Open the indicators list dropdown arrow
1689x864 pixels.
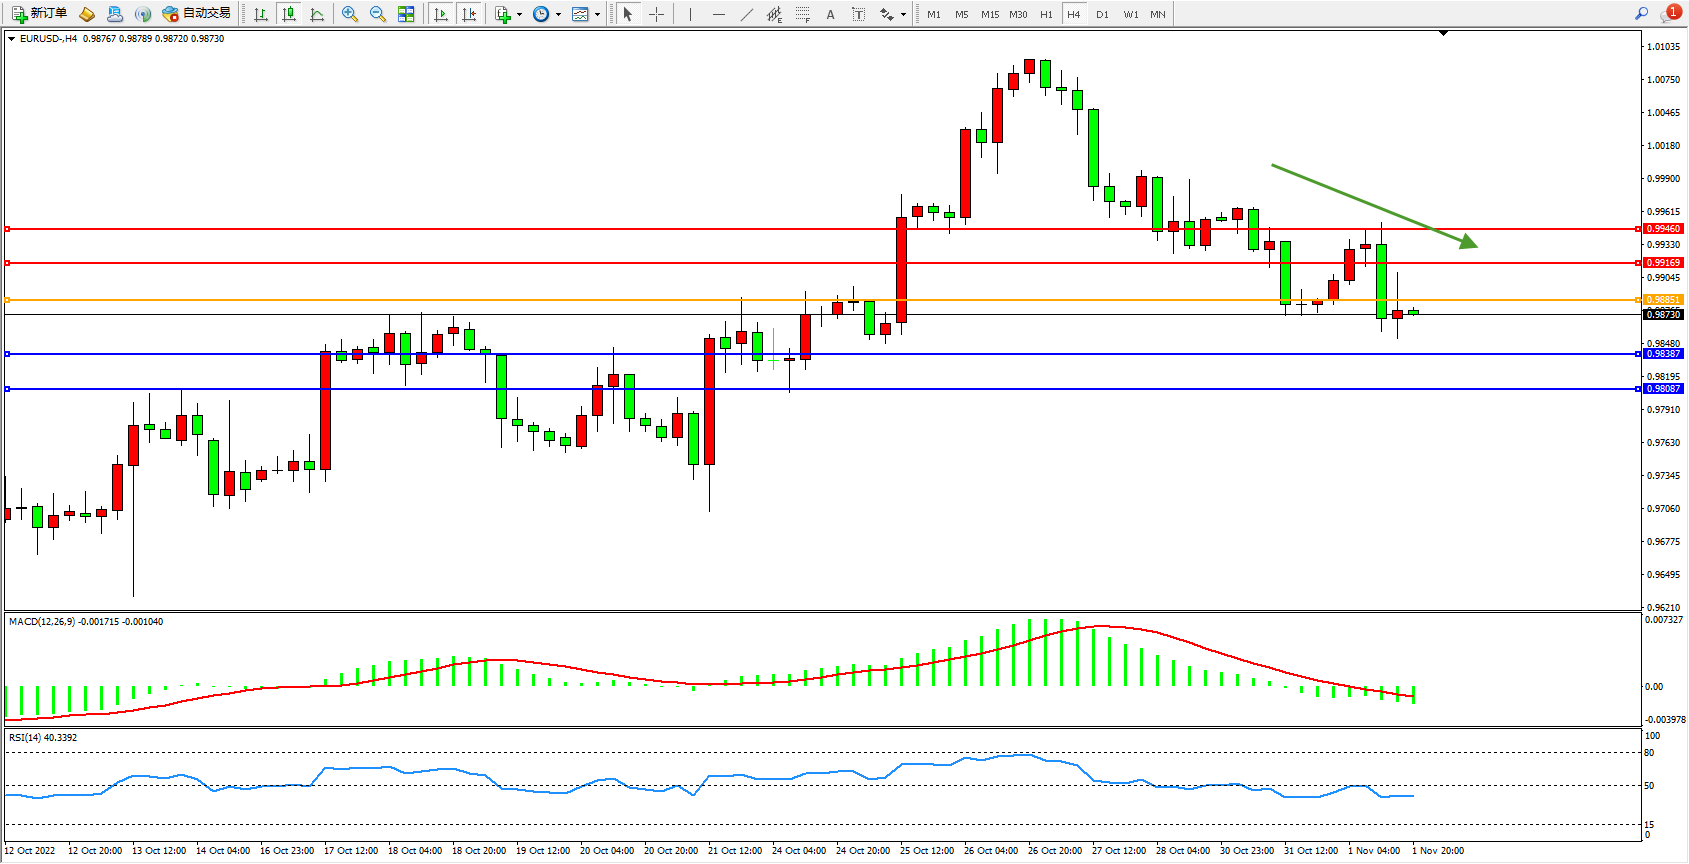(519, 14)
